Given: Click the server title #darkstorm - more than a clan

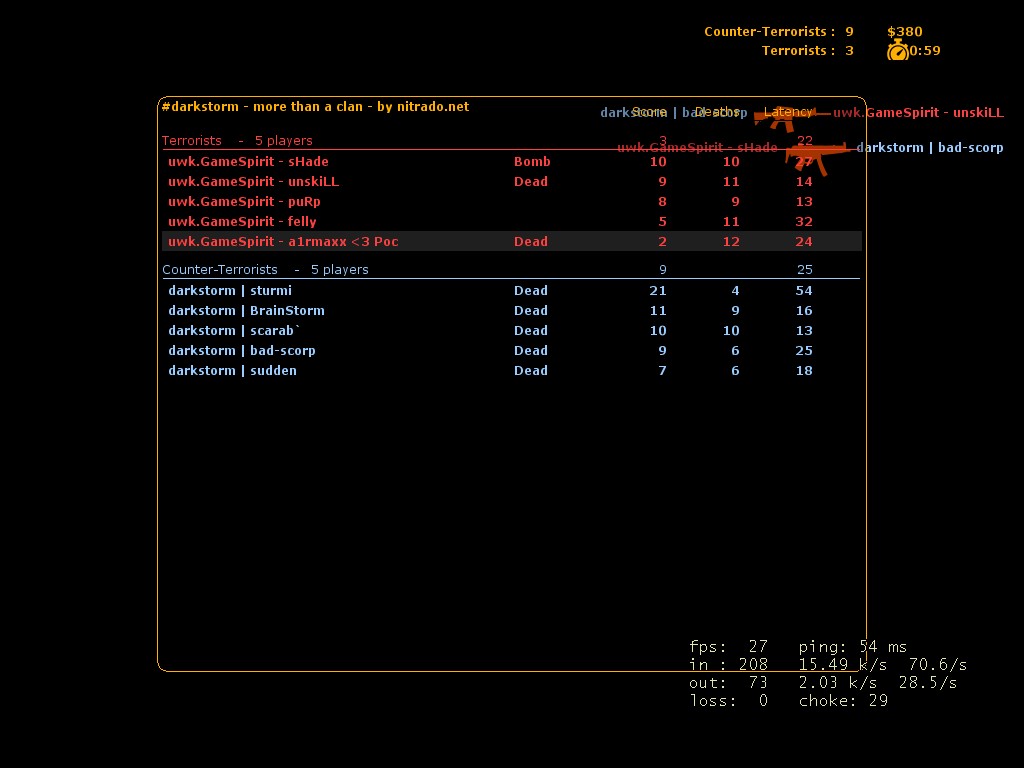Looking at the screenshot, I should pyautogui.click(x=314, y=107).
